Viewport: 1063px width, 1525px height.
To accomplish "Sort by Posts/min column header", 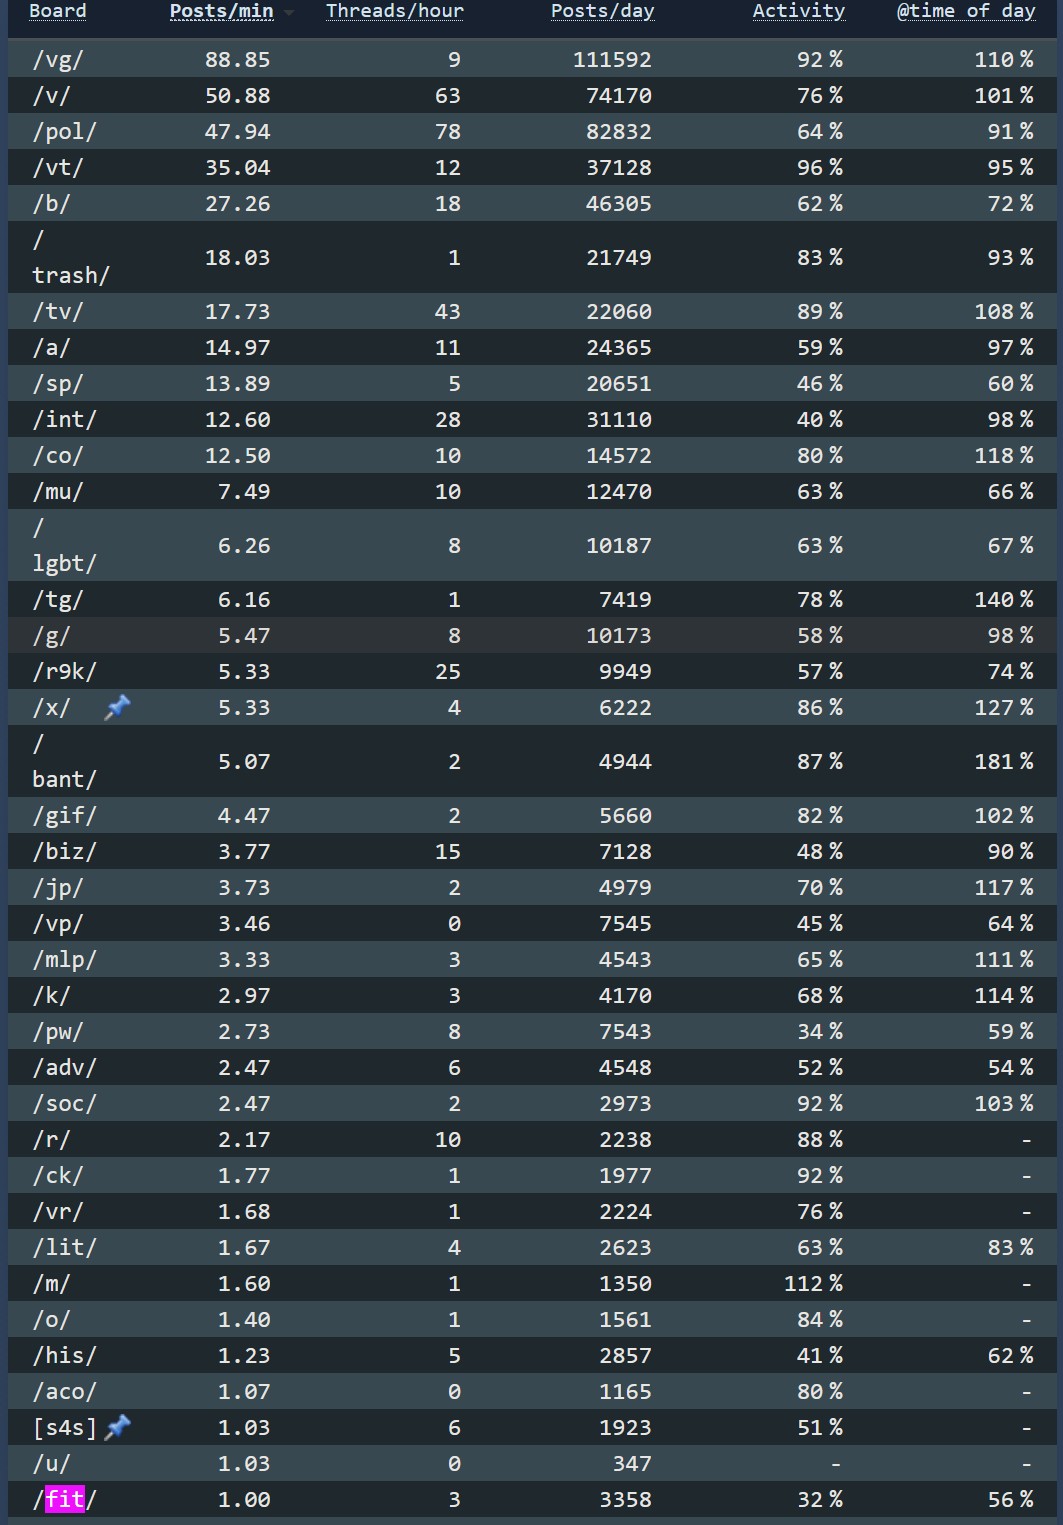I will click(x=221, y=11).
